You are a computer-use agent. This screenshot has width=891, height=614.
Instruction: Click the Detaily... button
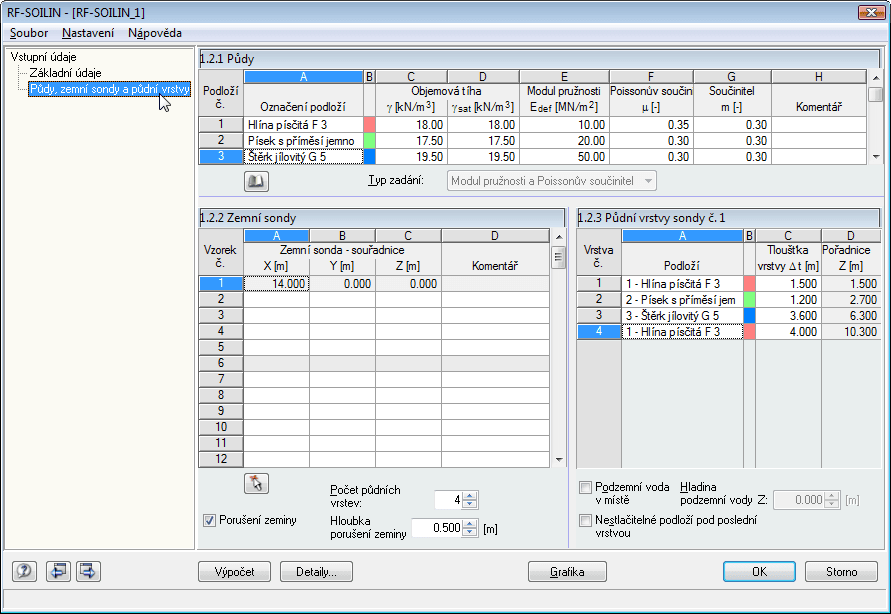coord(317,571)
